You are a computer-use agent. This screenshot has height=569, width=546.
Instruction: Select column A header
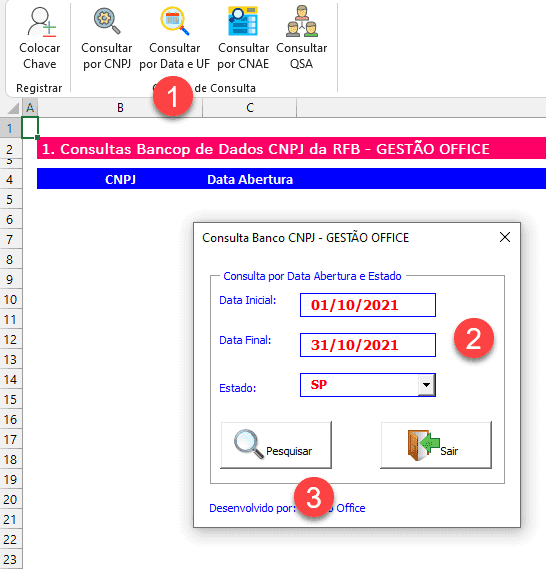tap(30, 108)
